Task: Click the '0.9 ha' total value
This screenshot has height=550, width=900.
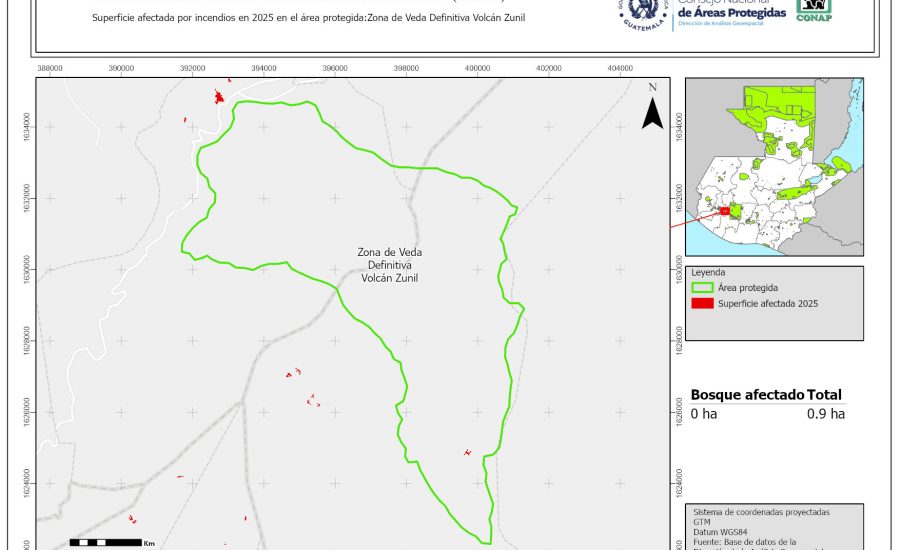Action: 825,413
